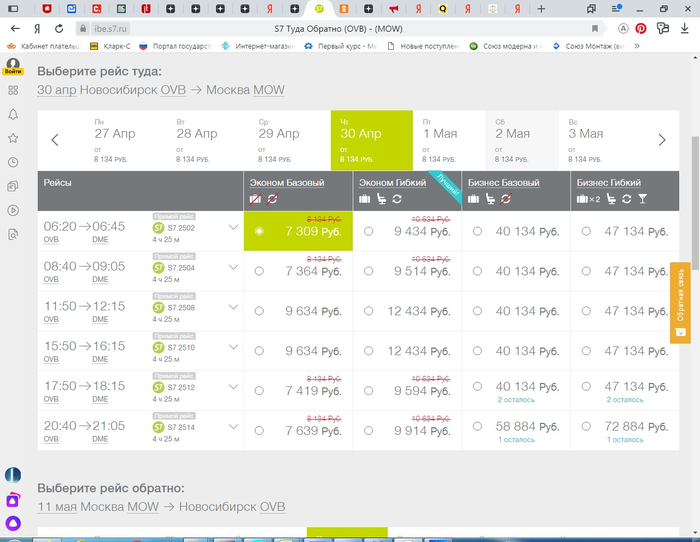Open notifications bell in browser sidebar
Image resolution: width=700 pixels, height=542 pixels.
click(13, 114)
